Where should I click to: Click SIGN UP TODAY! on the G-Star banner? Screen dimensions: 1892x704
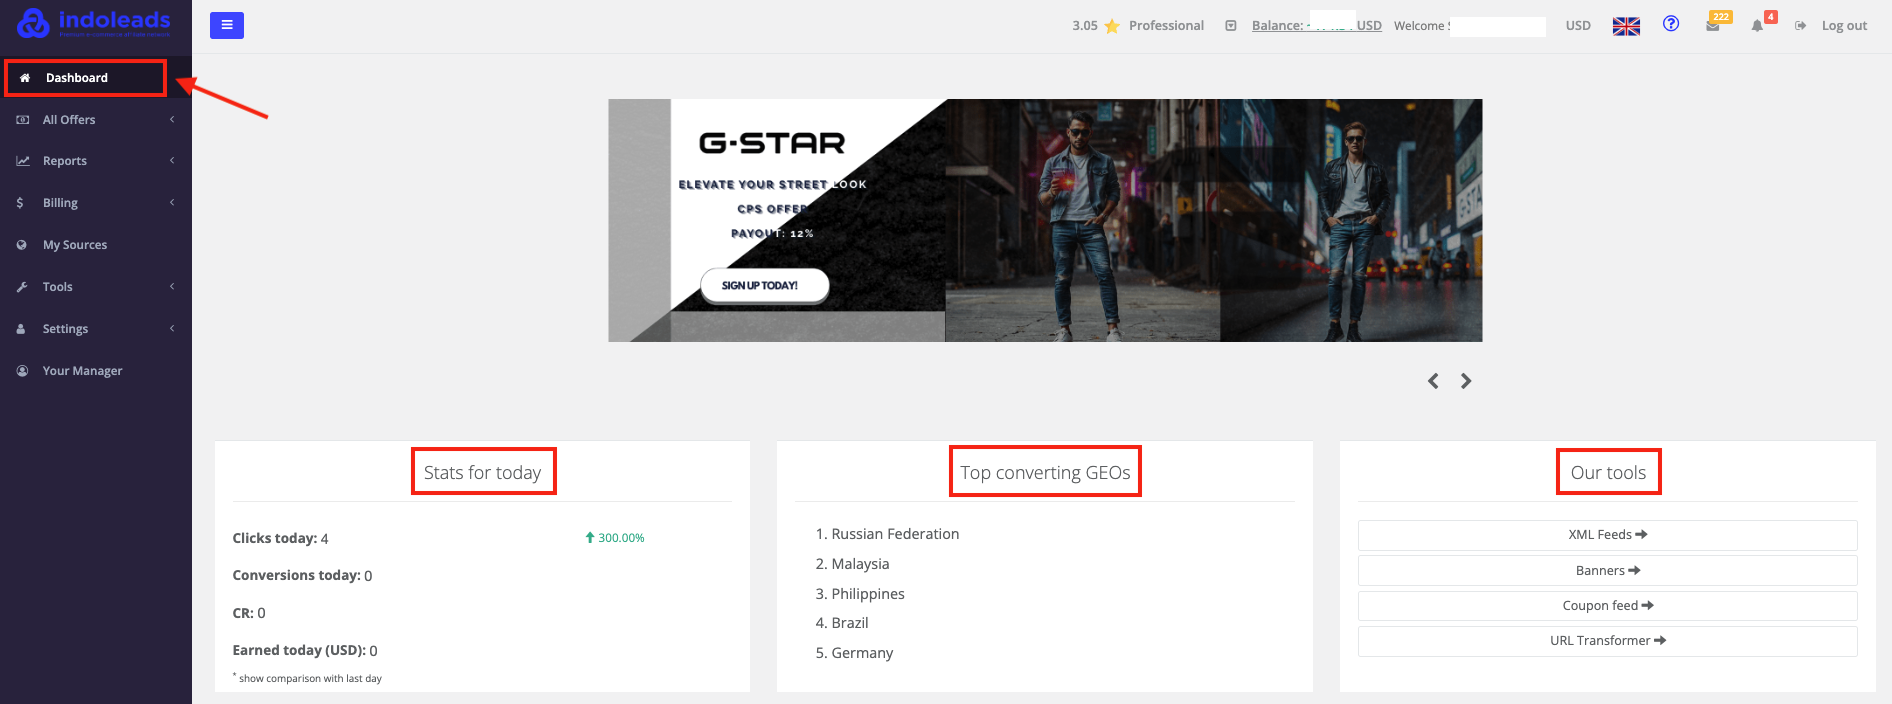point(764,285)
